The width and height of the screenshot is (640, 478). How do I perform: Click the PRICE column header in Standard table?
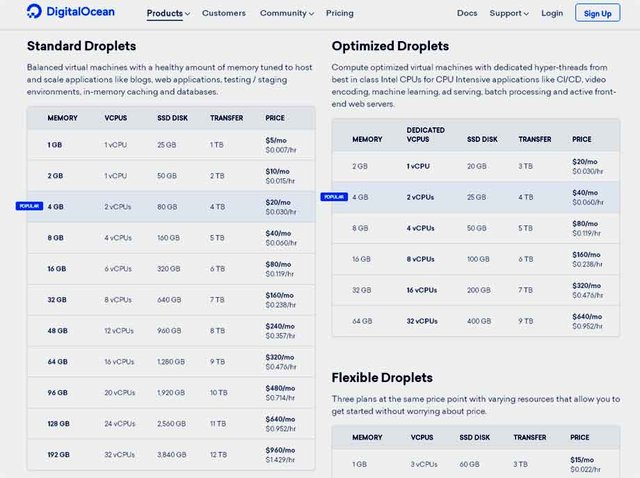275,118
